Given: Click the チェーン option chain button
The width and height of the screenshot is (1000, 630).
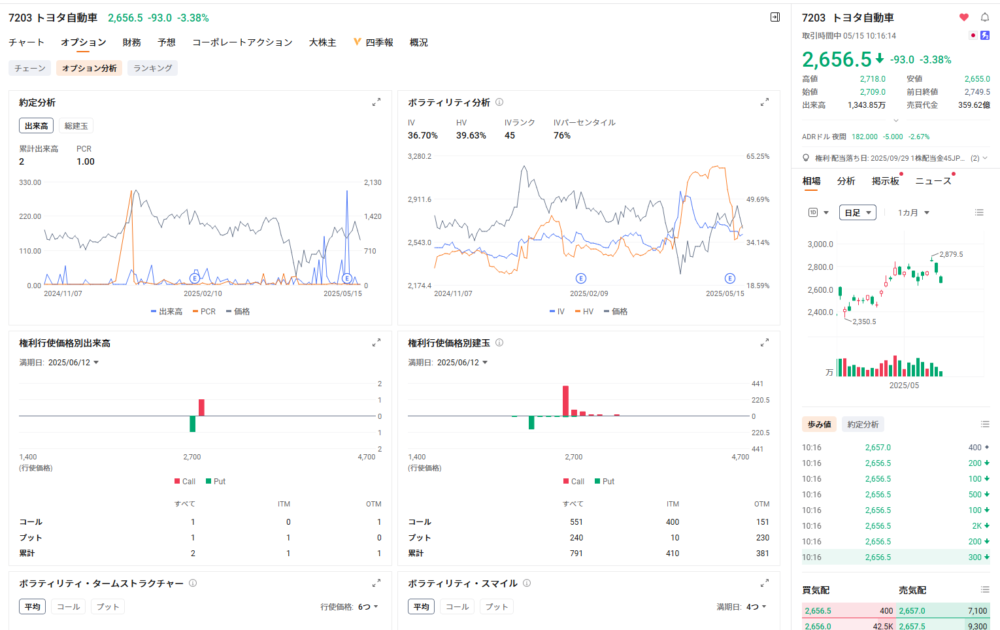Looking at the screenshot, I should point(29,68).
